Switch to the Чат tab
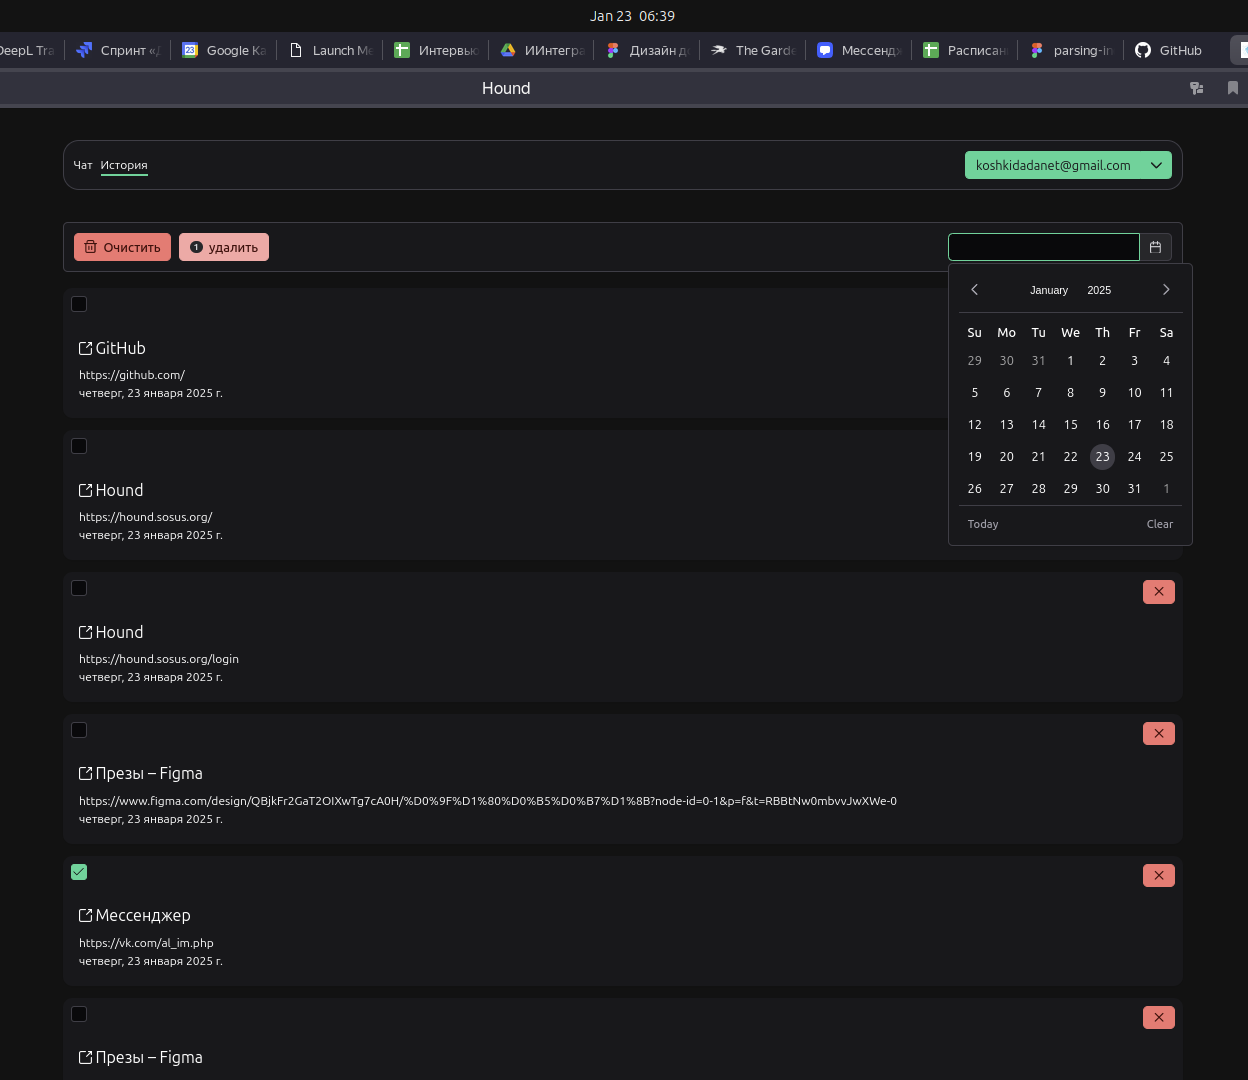The image size is (1248, 1080). point(83,165)
